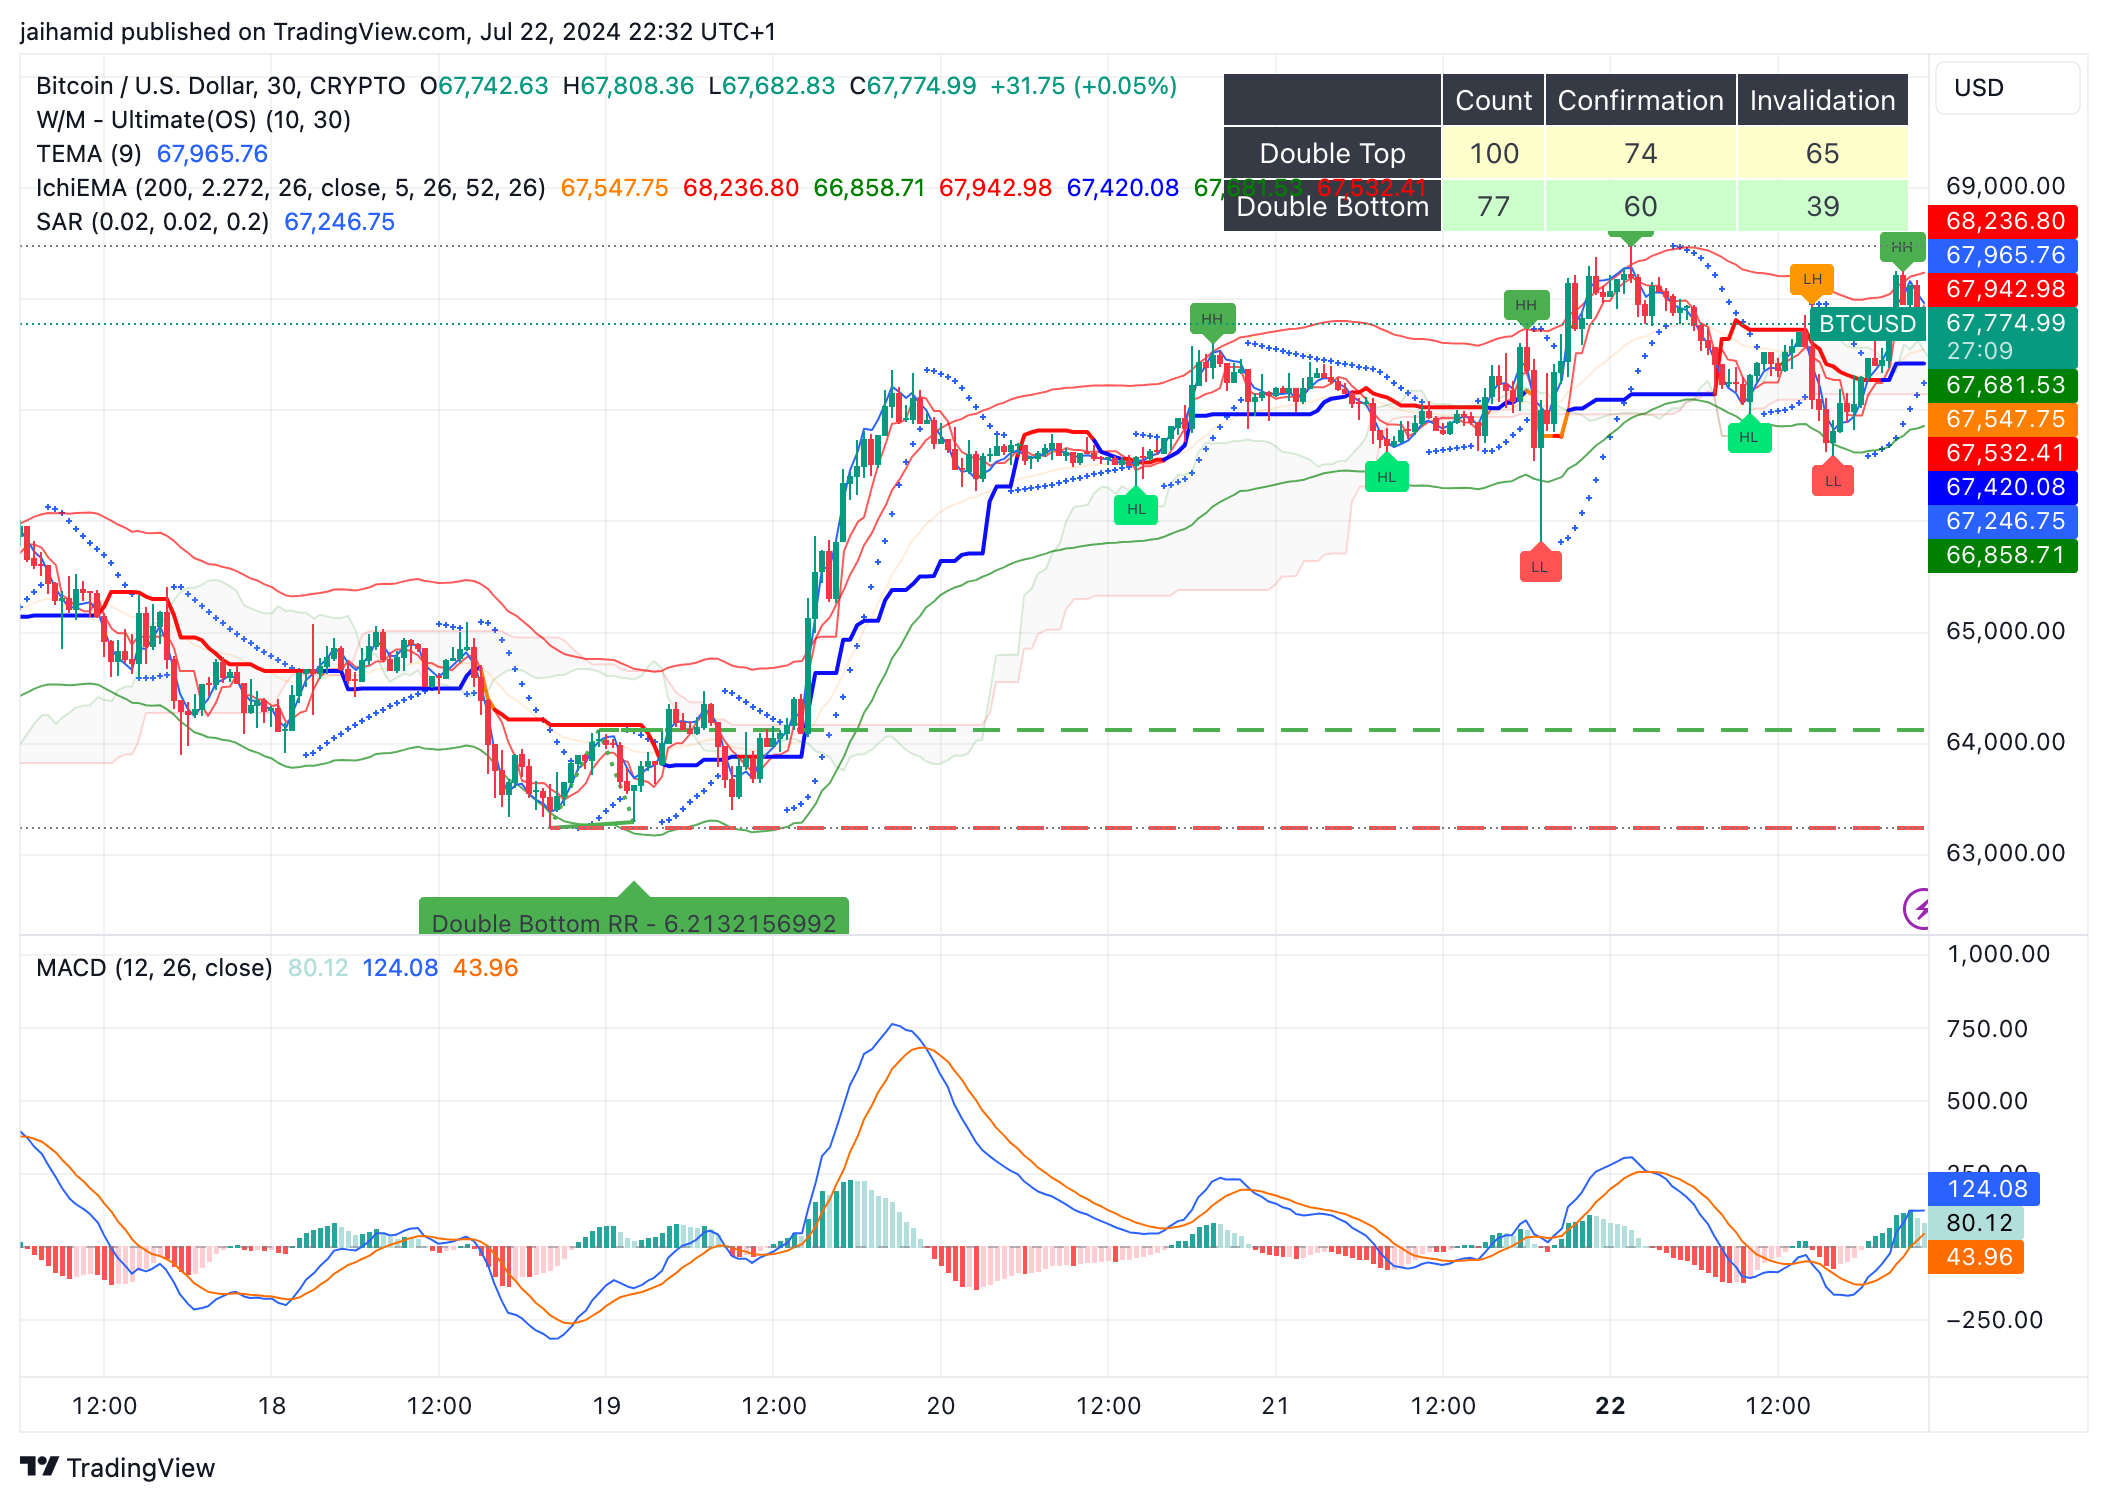Click the 67,246.75 value in the SAR legend
Viewport: 2108px width, 1502px height.
[x=340, y=222]
